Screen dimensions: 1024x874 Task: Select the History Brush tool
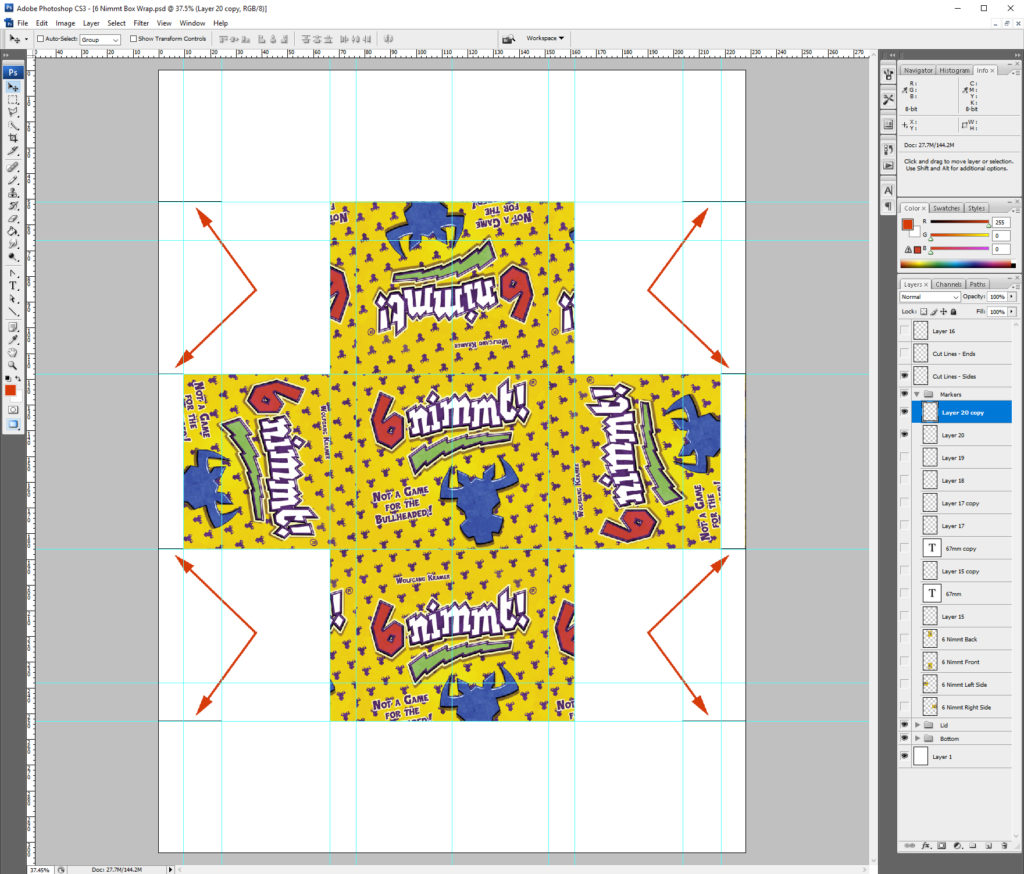(x=13, y=206)
